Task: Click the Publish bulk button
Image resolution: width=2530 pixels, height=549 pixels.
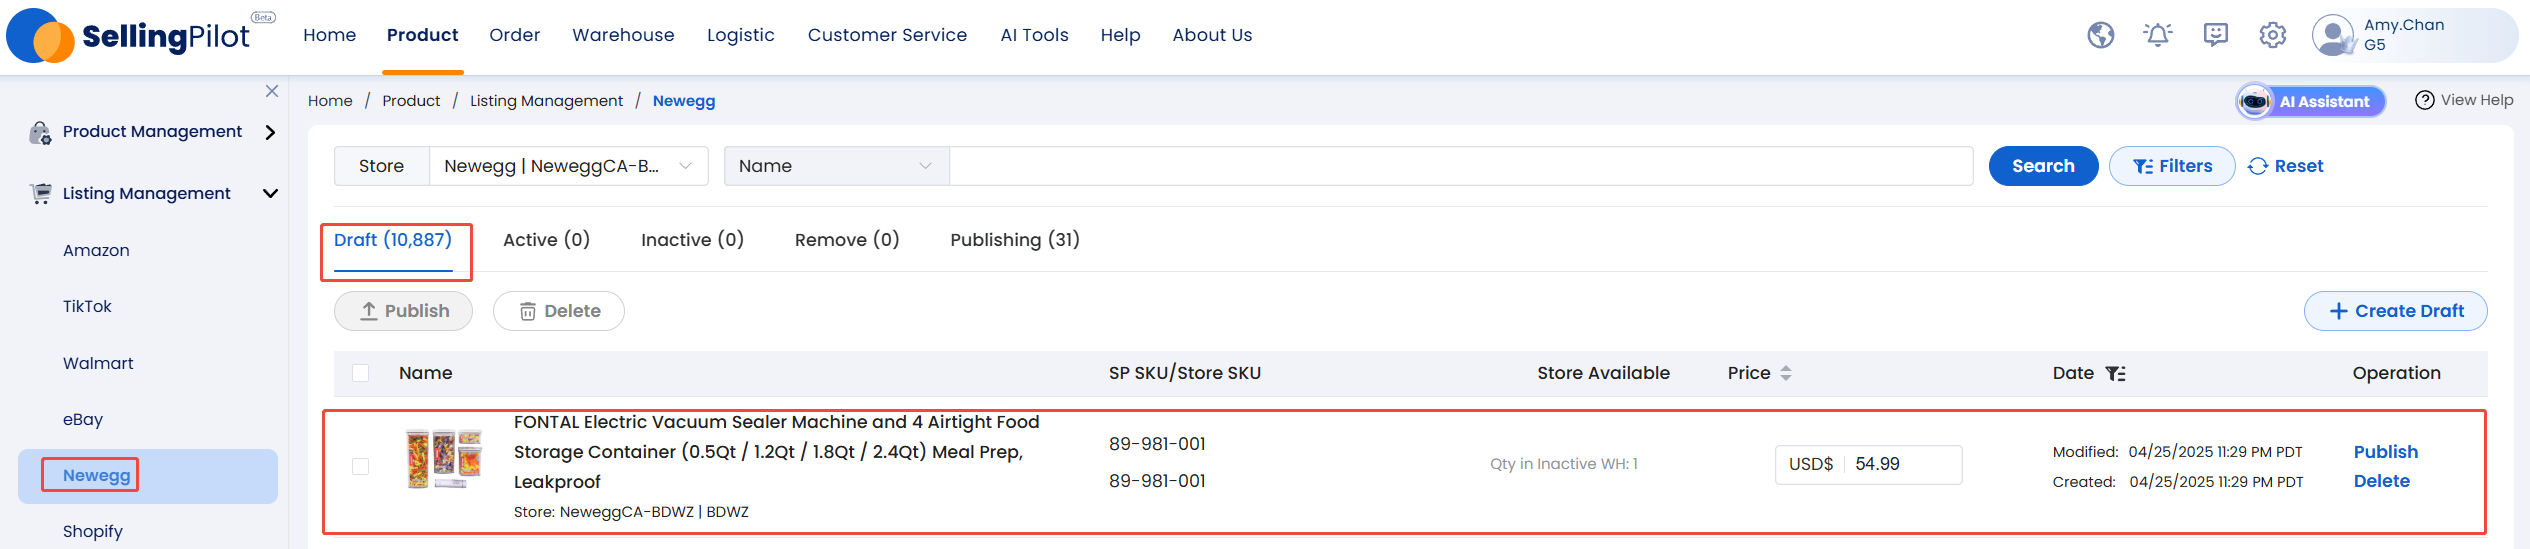Action: (x=404, y=311)
